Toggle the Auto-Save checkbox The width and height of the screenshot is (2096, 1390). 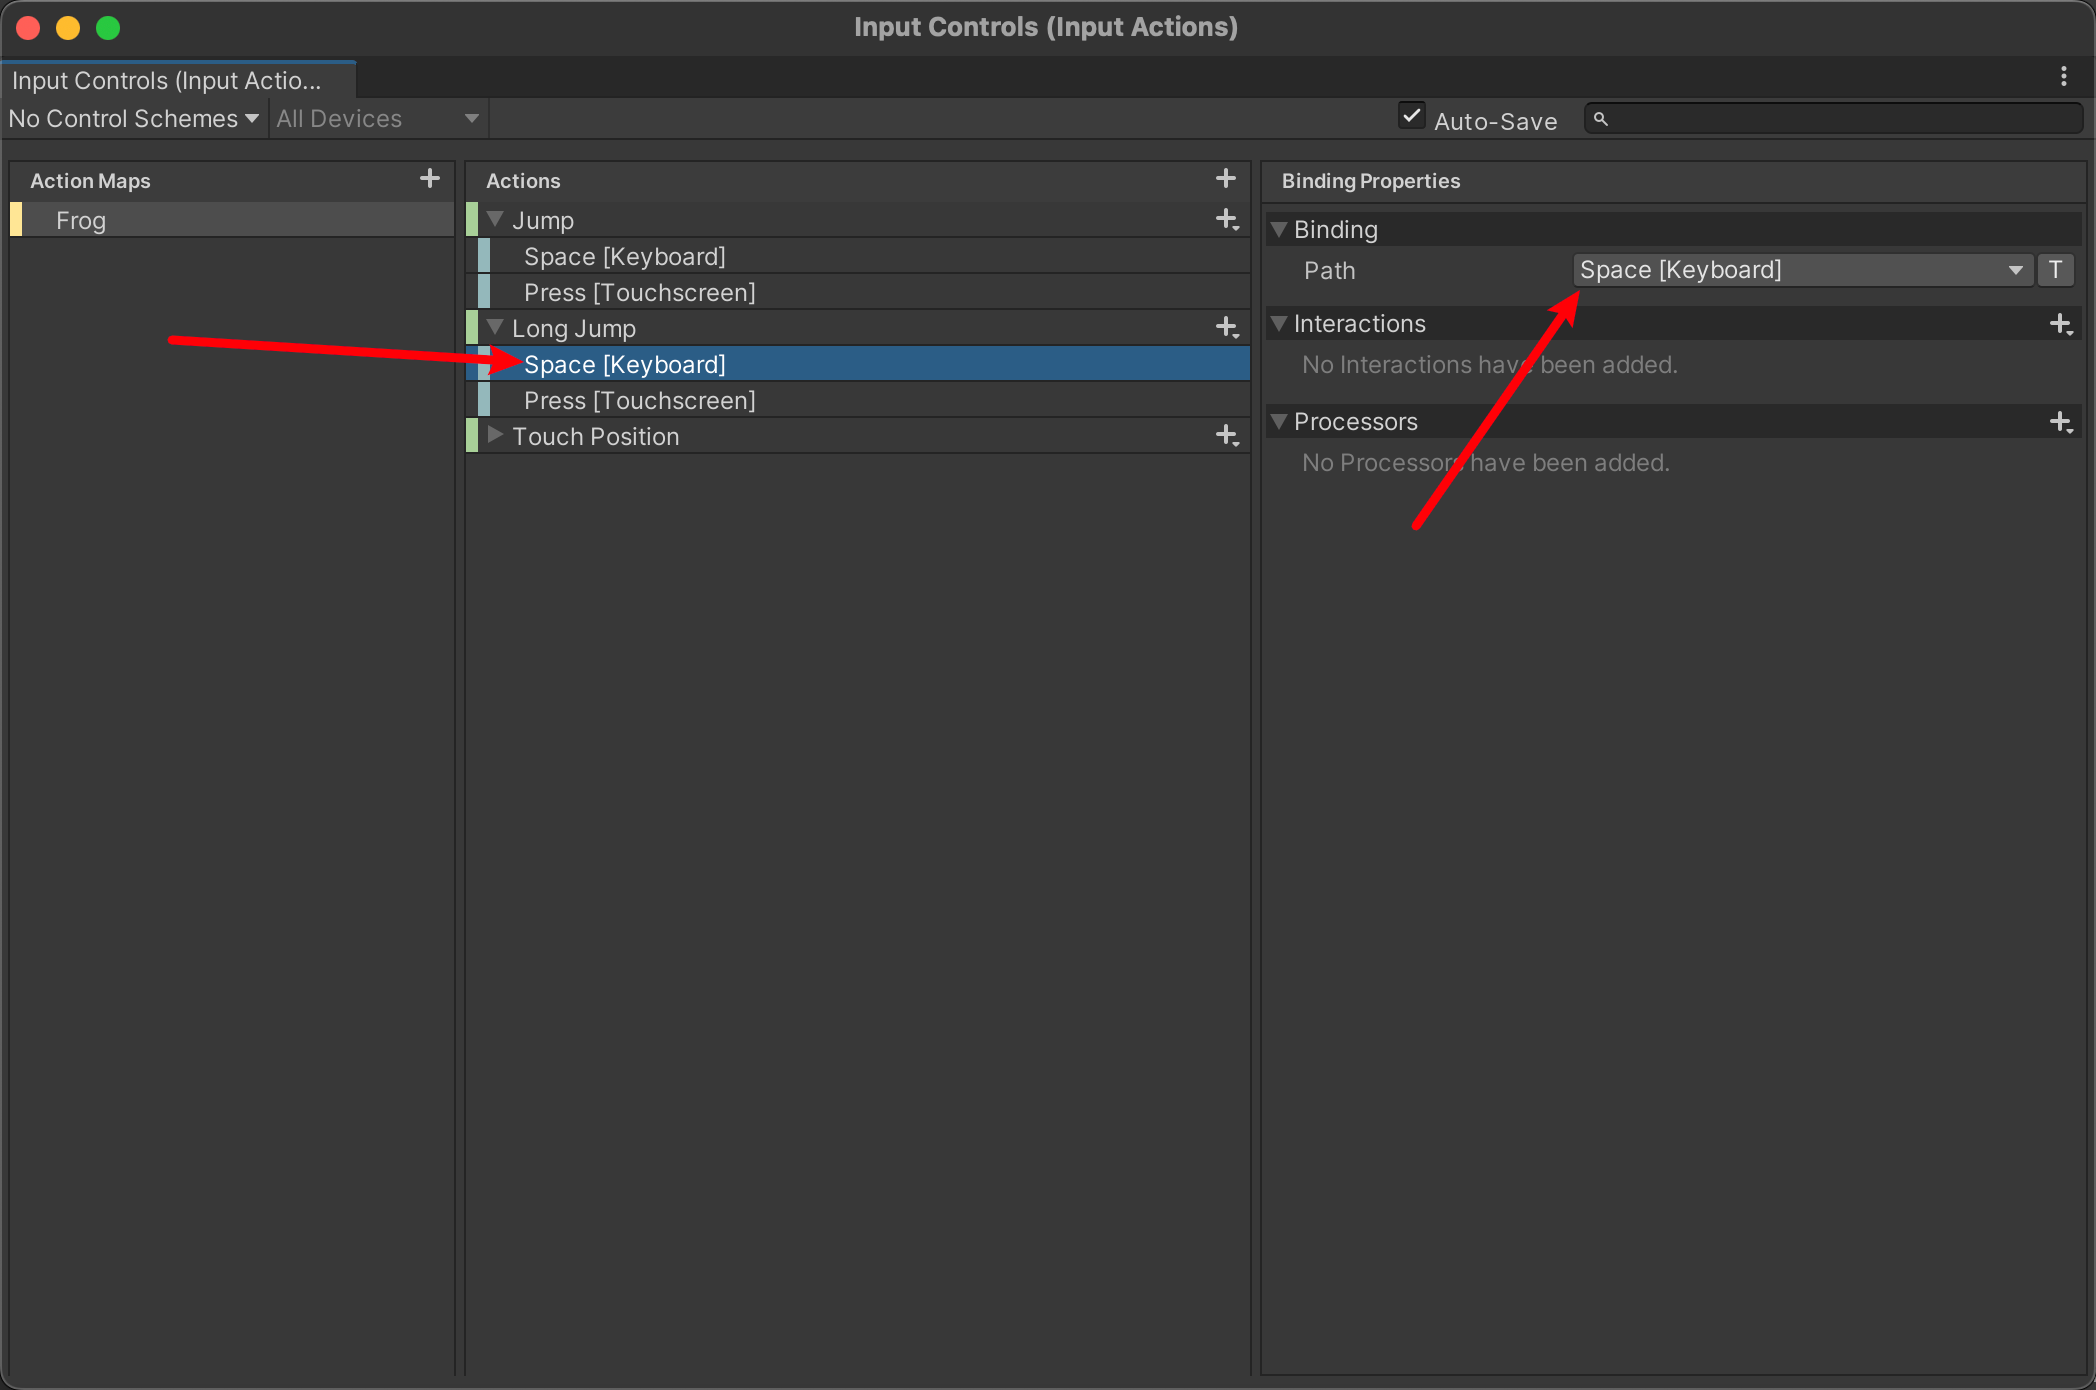click(1411, 116)
